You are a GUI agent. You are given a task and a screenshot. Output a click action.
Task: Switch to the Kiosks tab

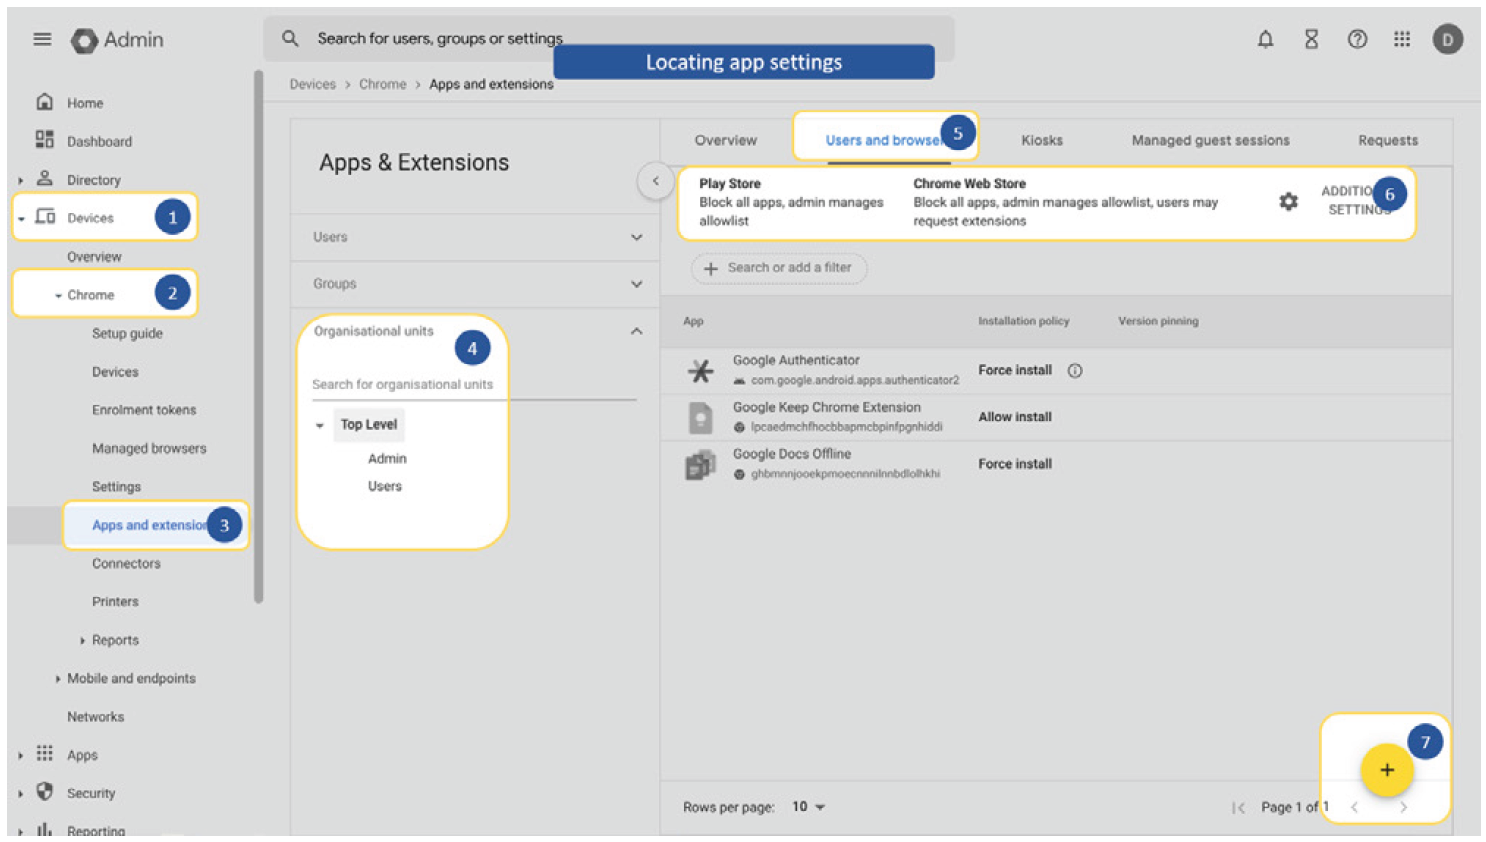(x=1042, y=140)
